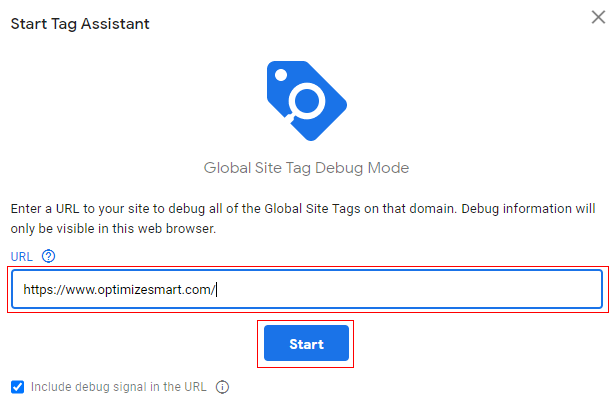Click the 'Global Site Tag Debug Mode' heading
614x406 pixels.
306,167
